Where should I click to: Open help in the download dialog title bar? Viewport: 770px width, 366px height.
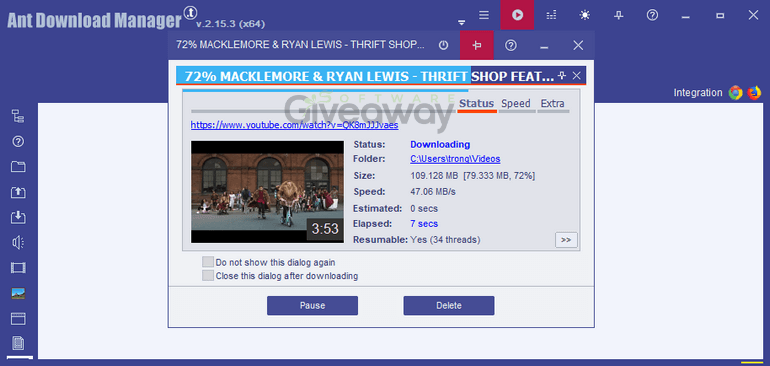point(511,45)
